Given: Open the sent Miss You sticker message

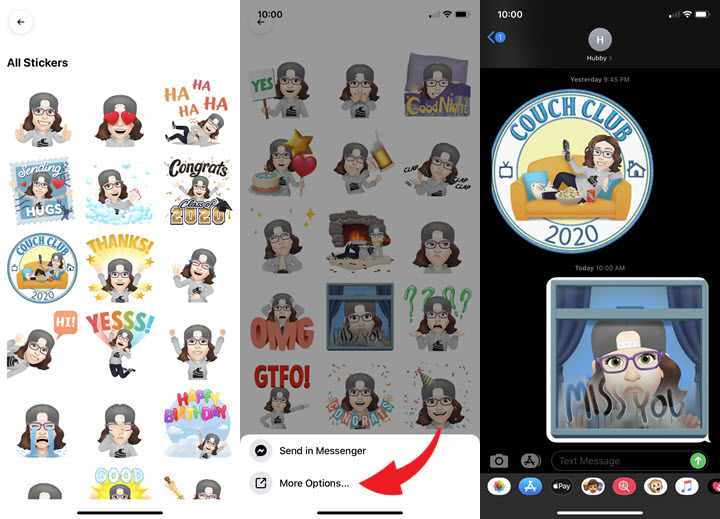Looking at the screenshot, I should 628,360.
